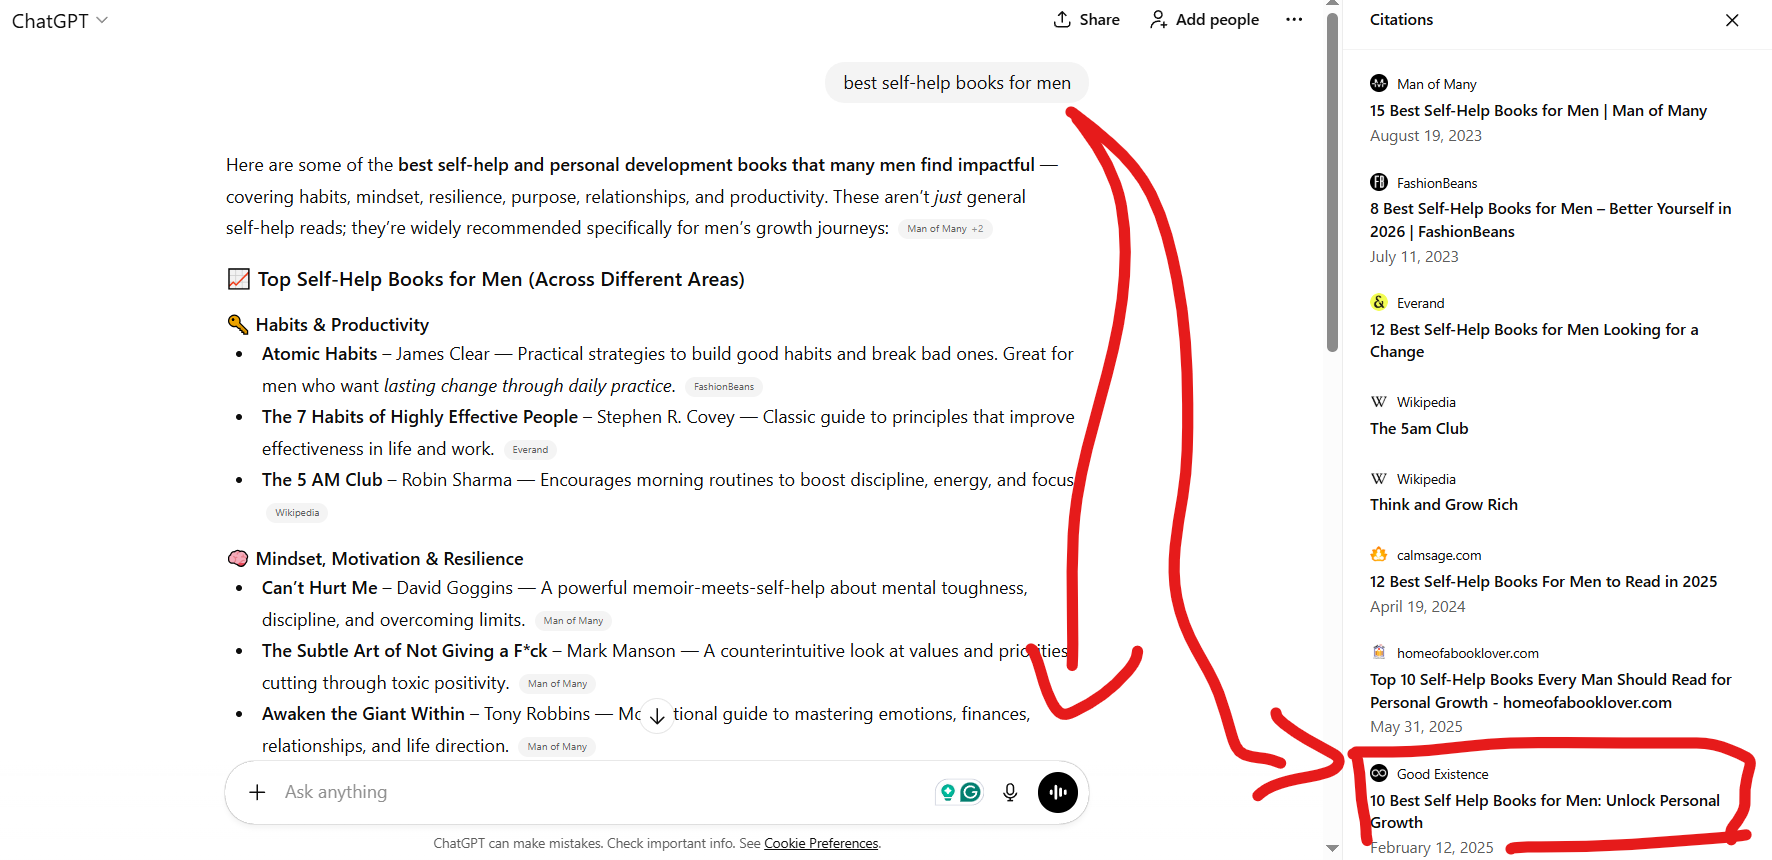Click the chat scrollbar thumb
Image resolution: width=1772 pixels, height=860 pixels.
(1332, 182)
